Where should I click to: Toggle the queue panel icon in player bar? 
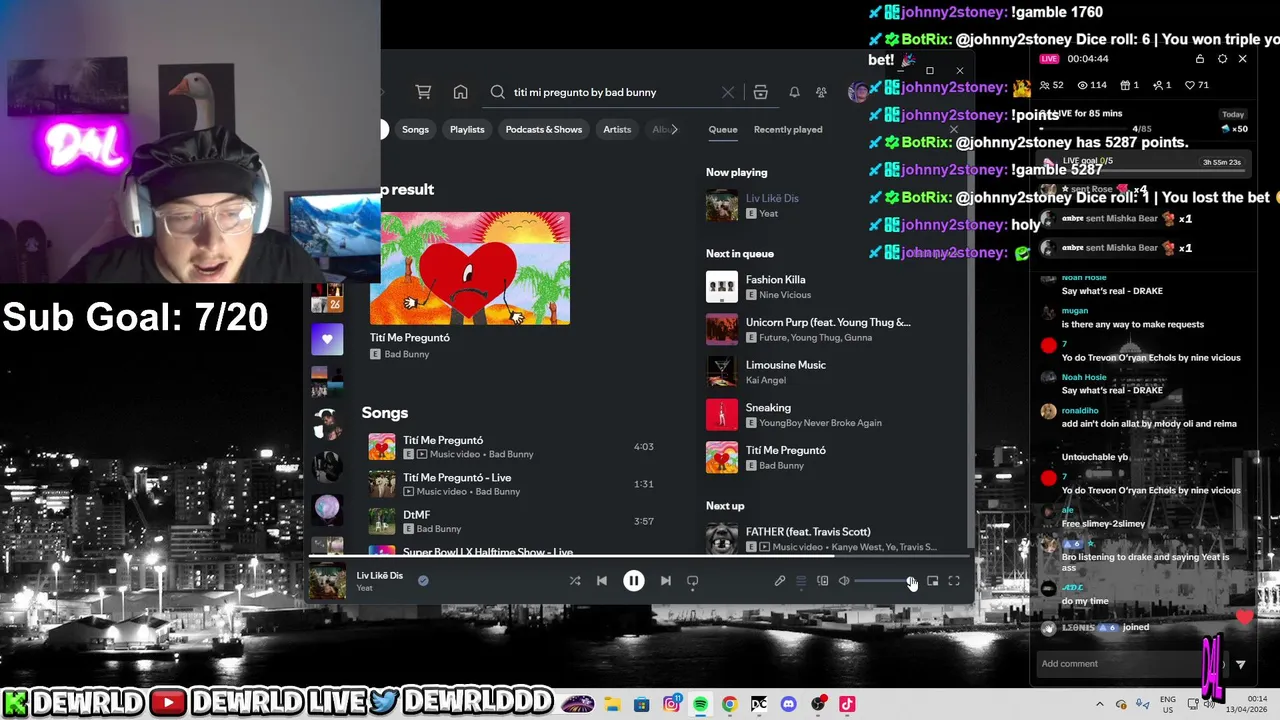click(x=801, y=580)
